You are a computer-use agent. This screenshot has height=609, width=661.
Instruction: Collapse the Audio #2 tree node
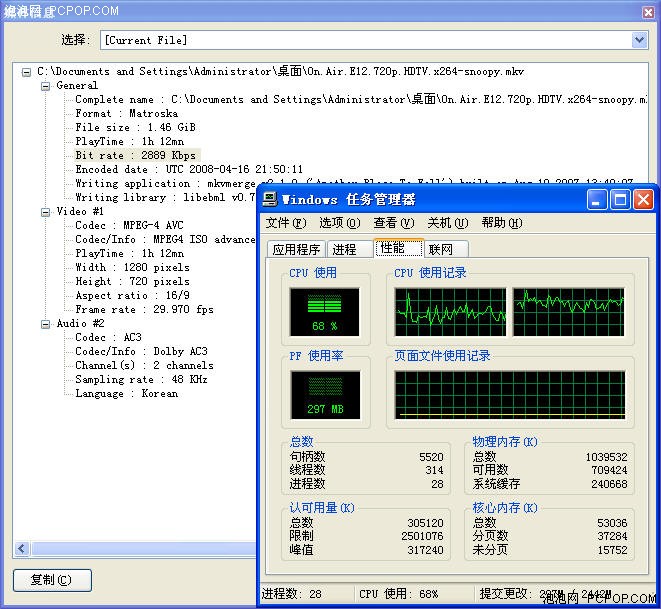tap(45, 324)
